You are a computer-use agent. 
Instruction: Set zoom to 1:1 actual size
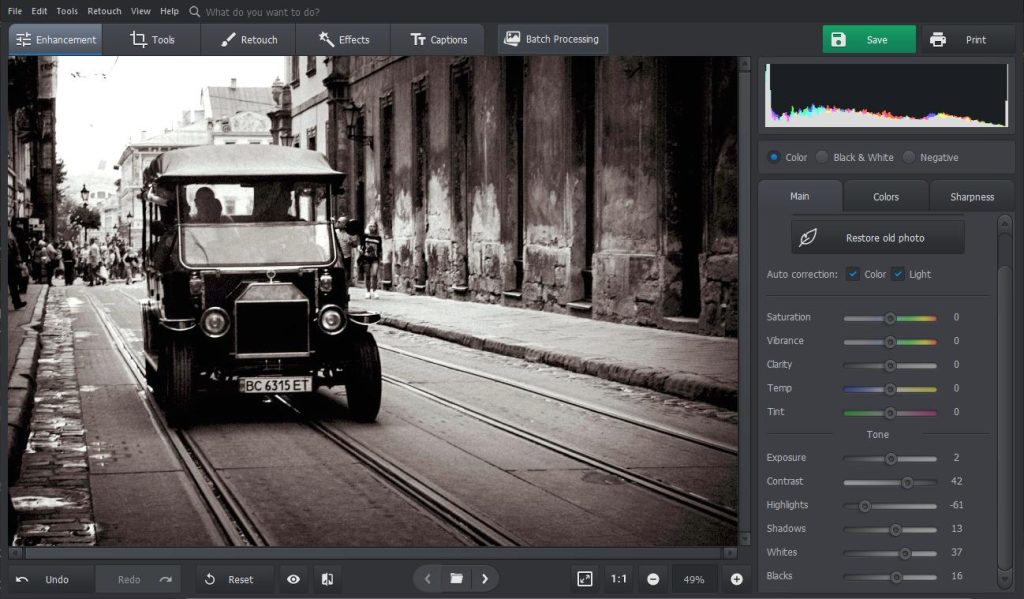coord(617,578)
